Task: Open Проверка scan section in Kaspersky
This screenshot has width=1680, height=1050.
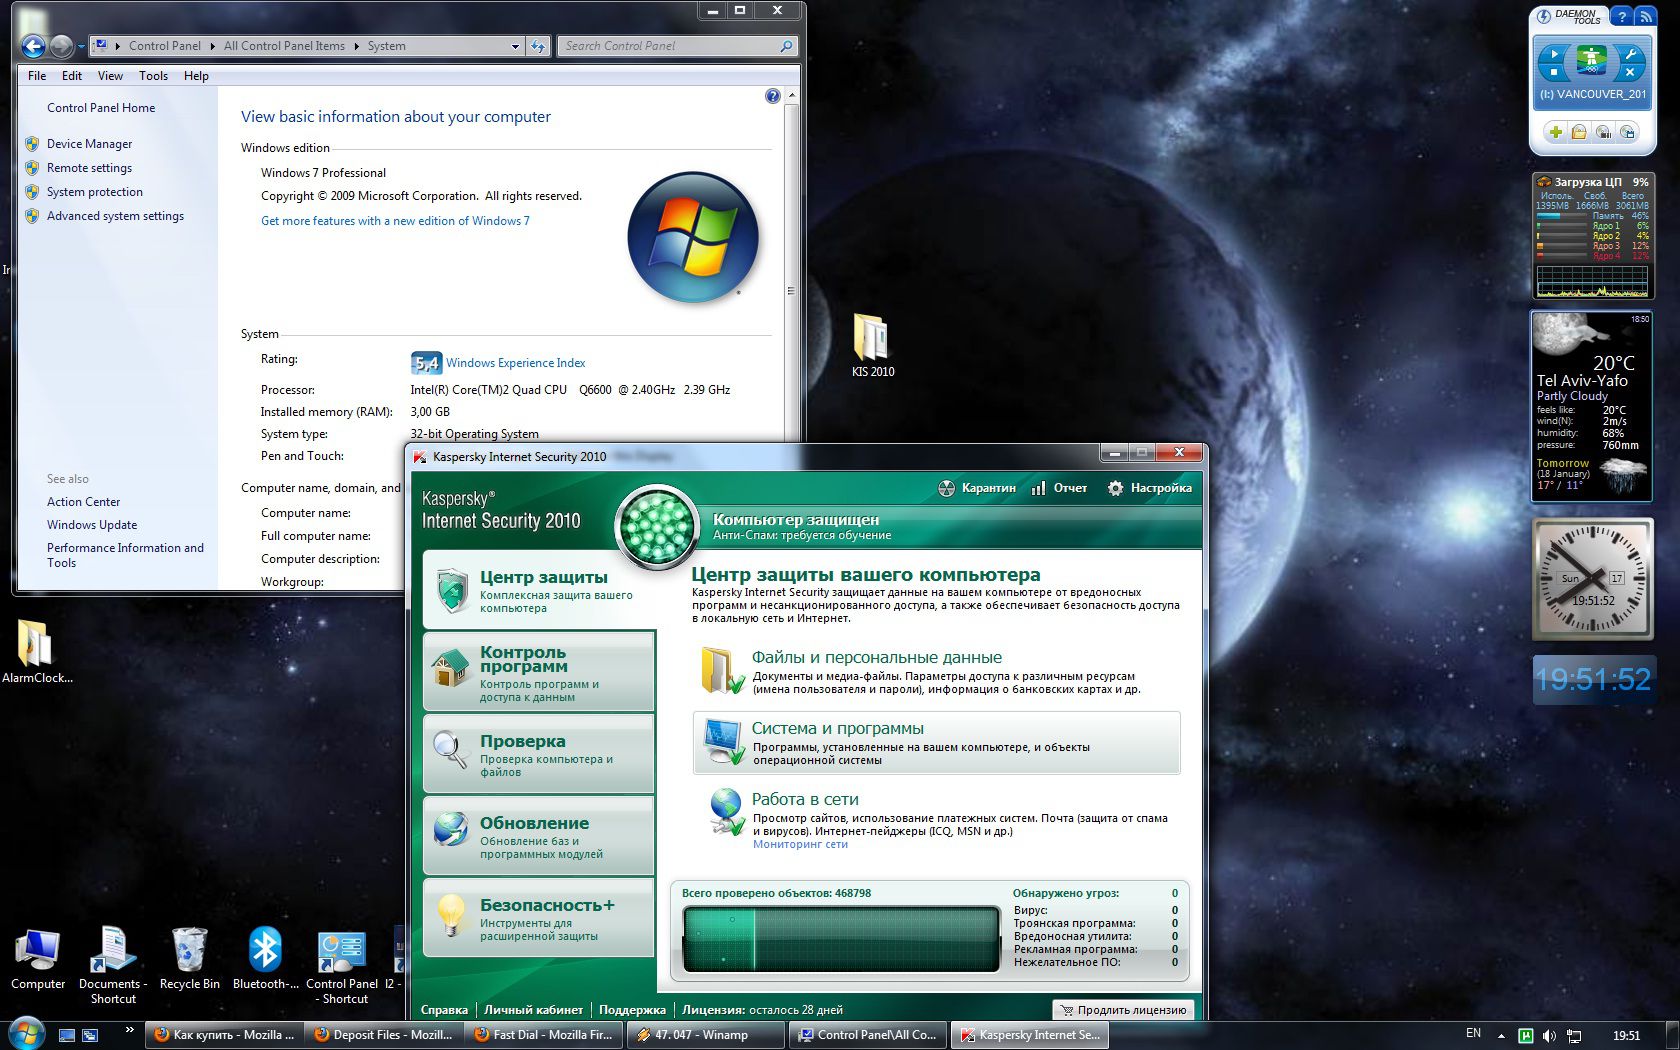Action: (539, 754)
